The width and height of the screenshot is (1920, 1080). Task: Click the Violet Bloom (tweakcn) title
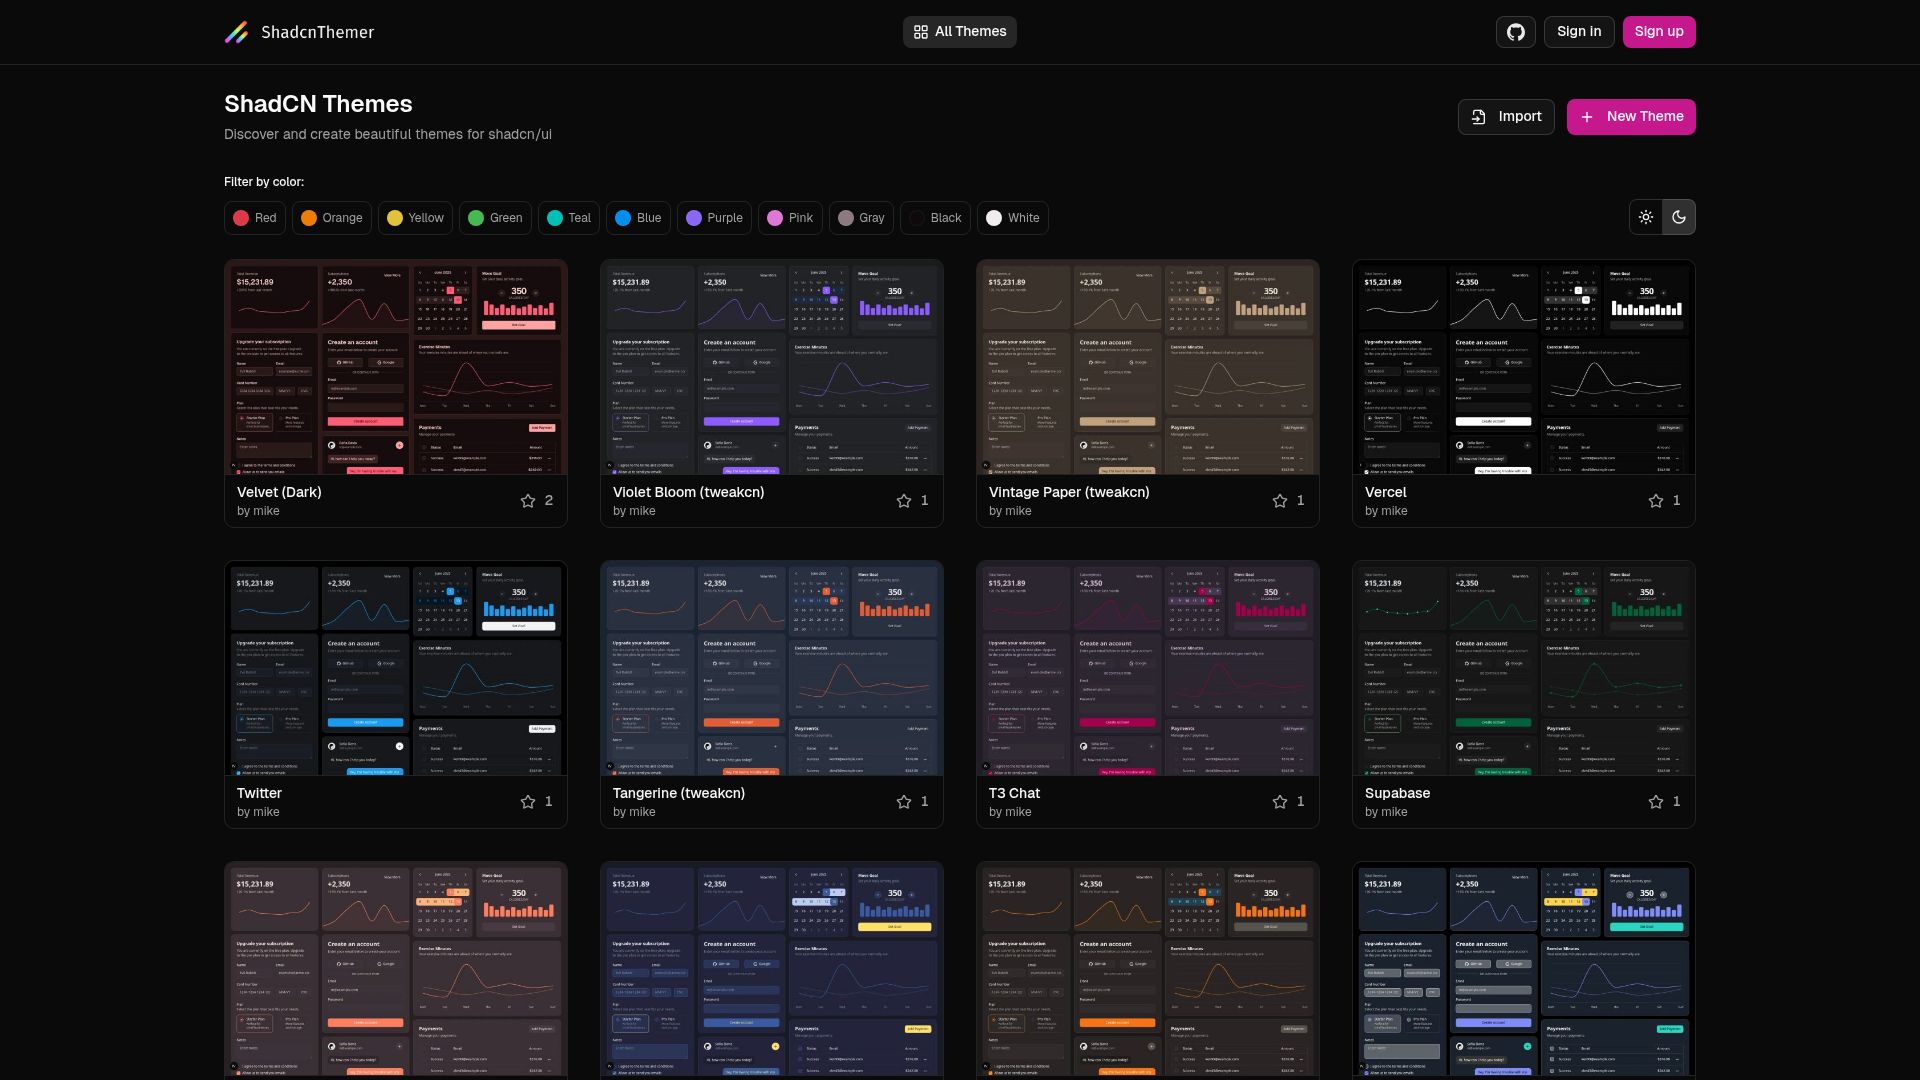coord(688,492)
